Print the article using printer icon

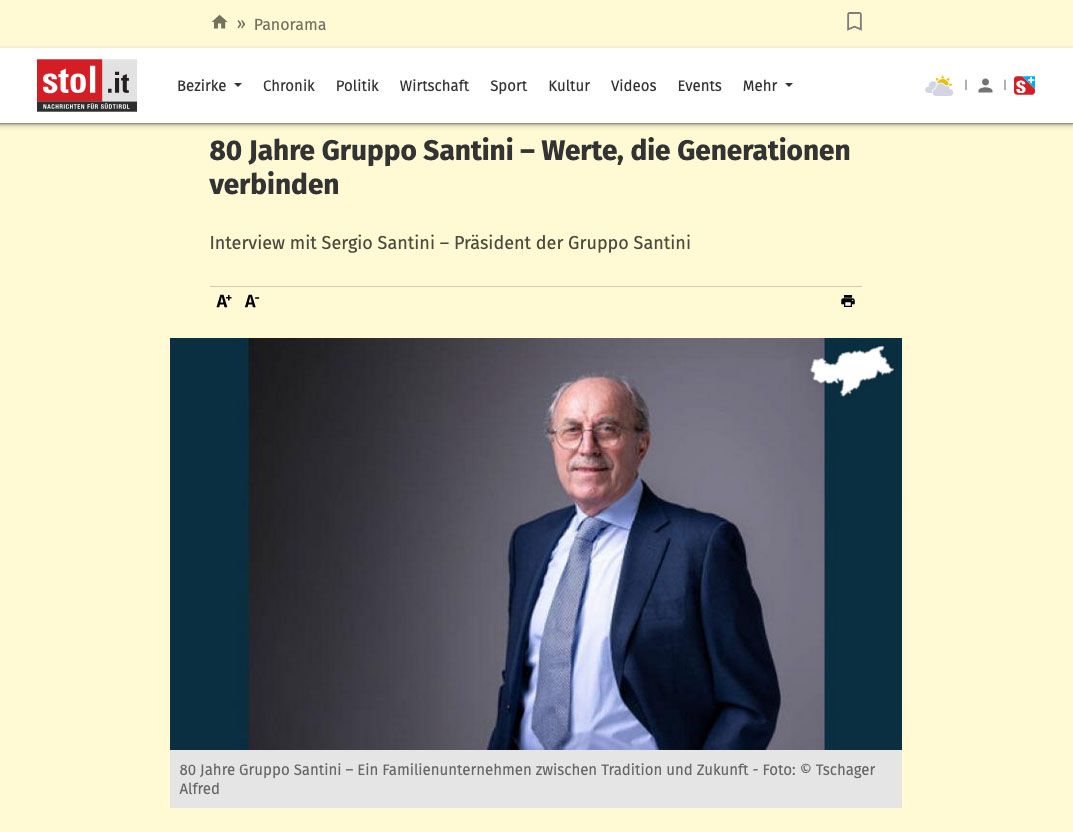[x=848, y=301]
